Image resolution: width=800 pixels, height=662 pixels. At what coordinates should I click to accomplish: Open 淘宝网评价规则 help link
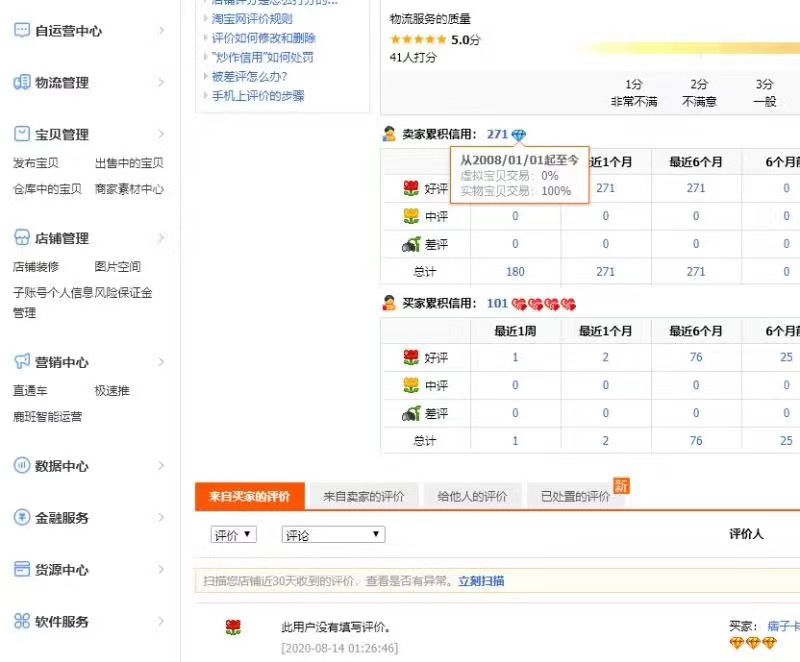pyautogui.click(x=252, y=19)
